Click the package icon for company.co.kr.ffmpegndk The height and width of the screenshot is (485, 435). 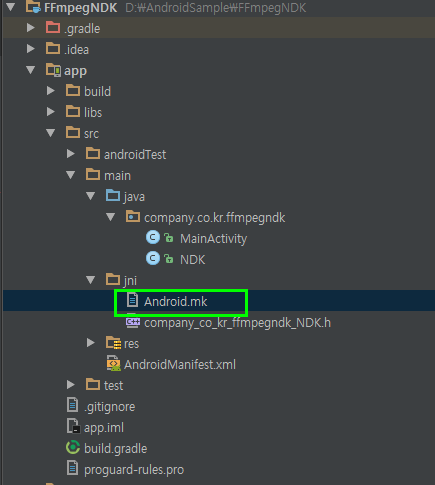pos(133,216)
